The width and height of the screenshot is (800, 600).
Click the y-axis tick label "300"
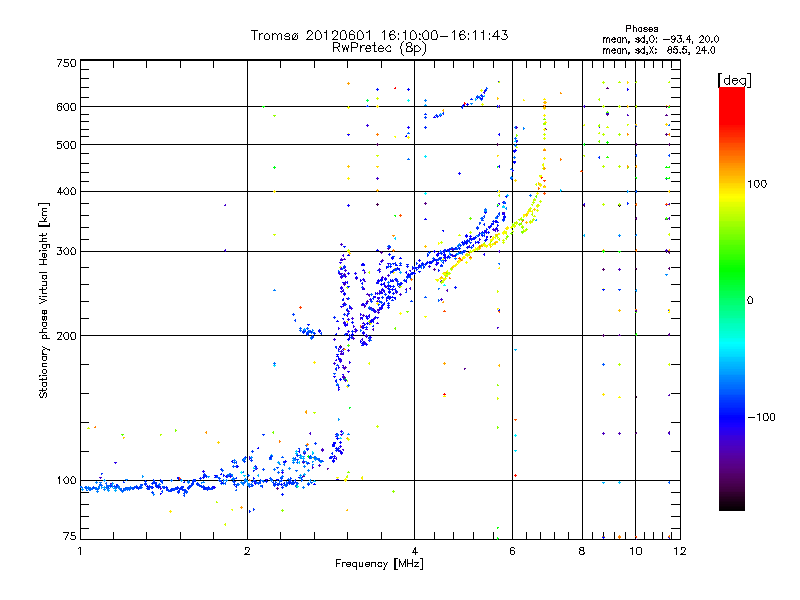(66, 251)
